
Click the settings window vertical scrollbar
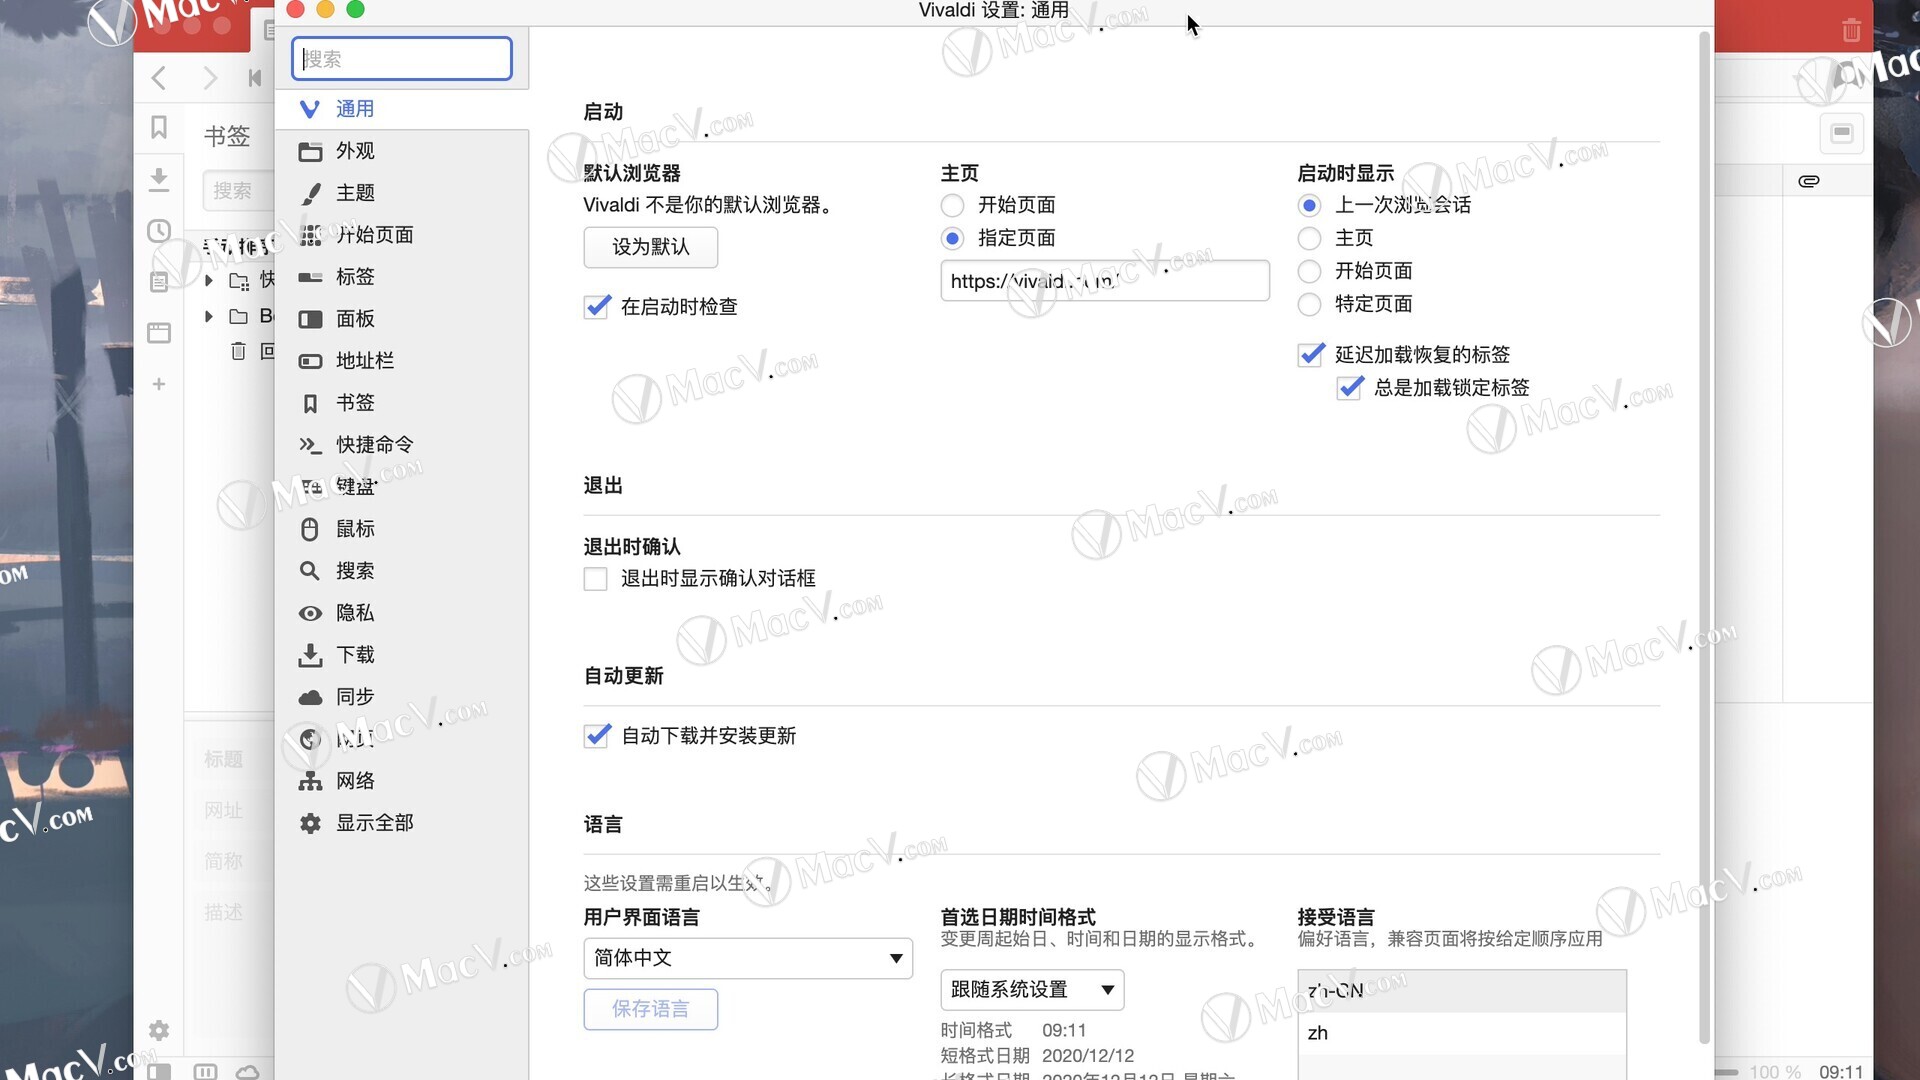click(x=1705, y=538)
